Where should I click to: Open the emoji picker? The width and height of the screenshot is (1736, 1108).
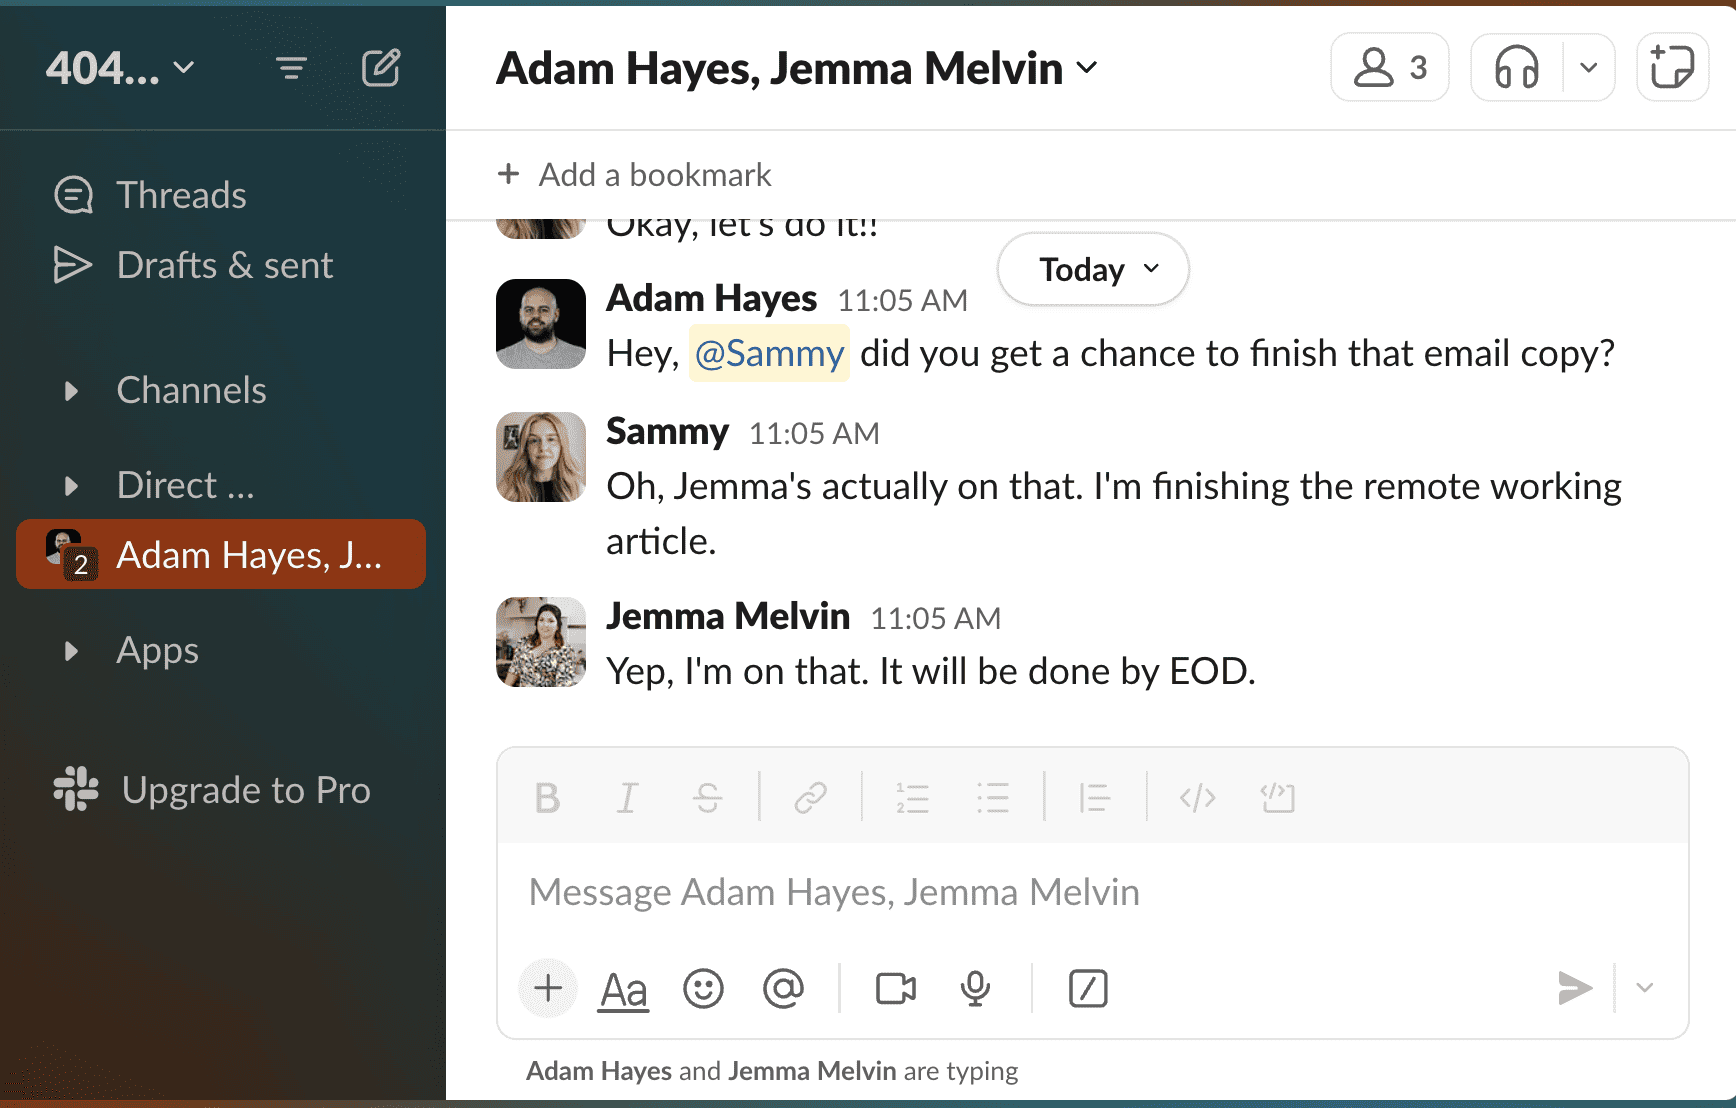[703, 989]
